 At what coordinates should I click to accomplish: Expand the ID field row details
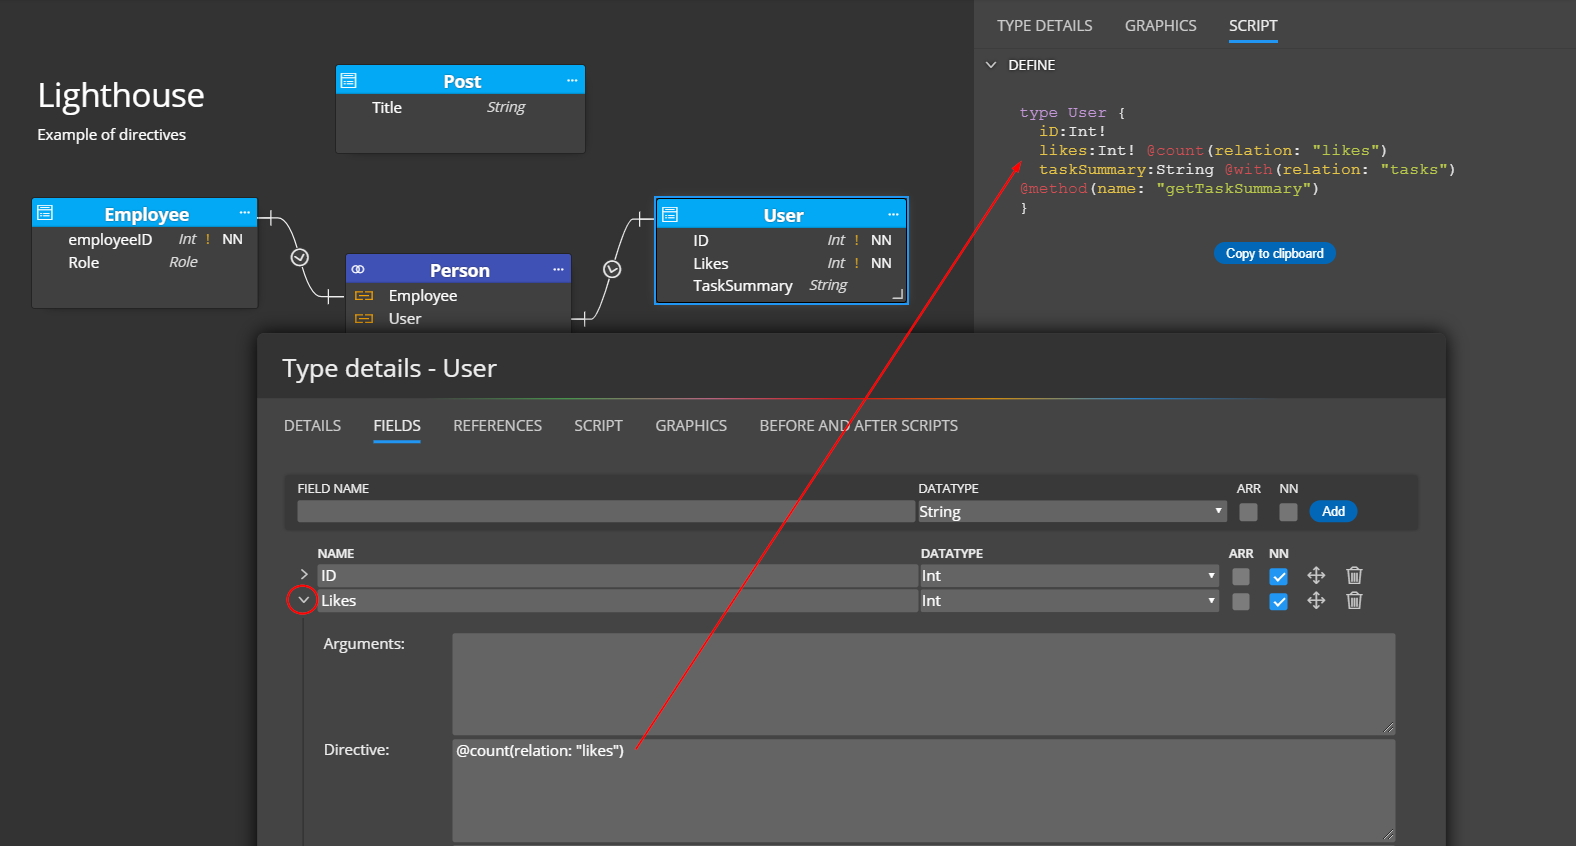click(304, 574)
